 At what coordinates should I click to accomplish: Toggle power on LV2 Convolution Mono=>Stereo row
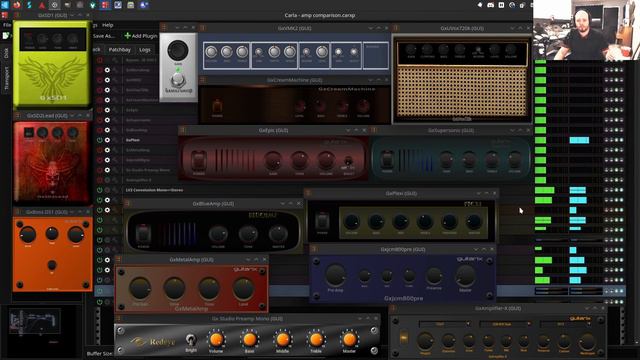coord(100,190)
